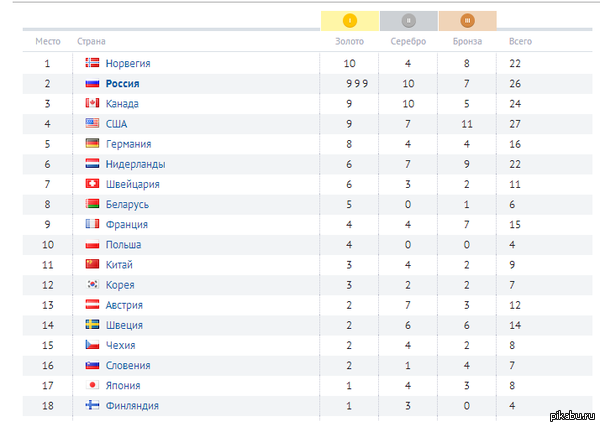The width and height of the screenshot is (600, 427).
Task: Click the Japan flag icon
Action: pyautogui.click(x=92, y=385)
